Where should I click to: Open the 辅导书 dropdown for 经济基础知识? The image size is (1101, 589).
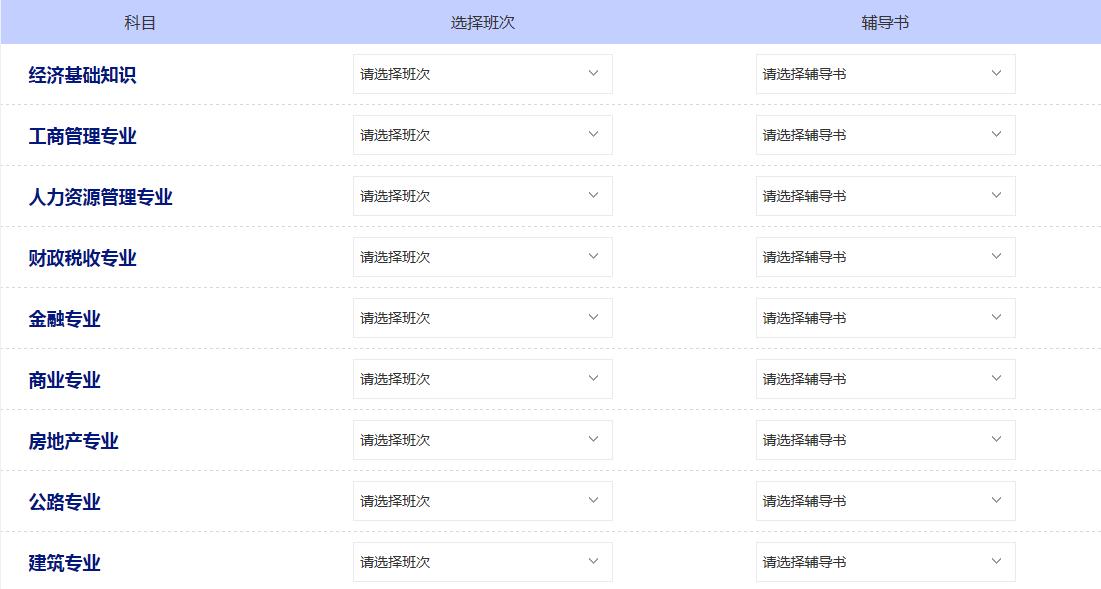[x=885, y=73]
